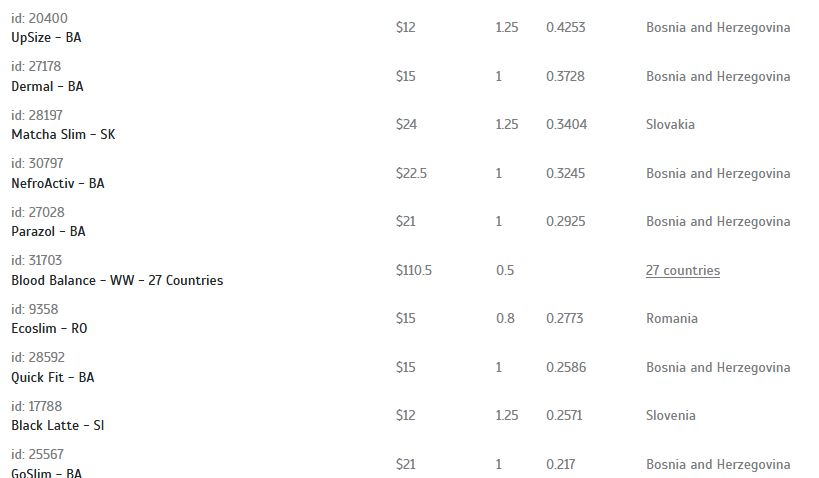
Task: Click the id: 20400 label
Action: pyautogui.click(x=39, y=18)
